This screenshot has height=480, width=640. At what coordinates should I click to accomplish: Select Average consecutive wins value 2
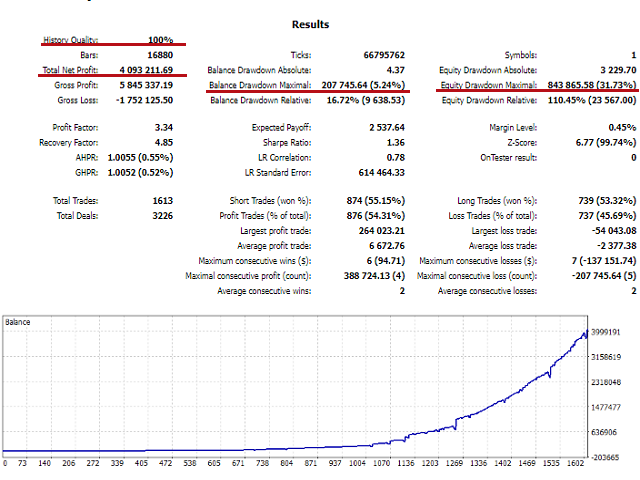[402, 291]
